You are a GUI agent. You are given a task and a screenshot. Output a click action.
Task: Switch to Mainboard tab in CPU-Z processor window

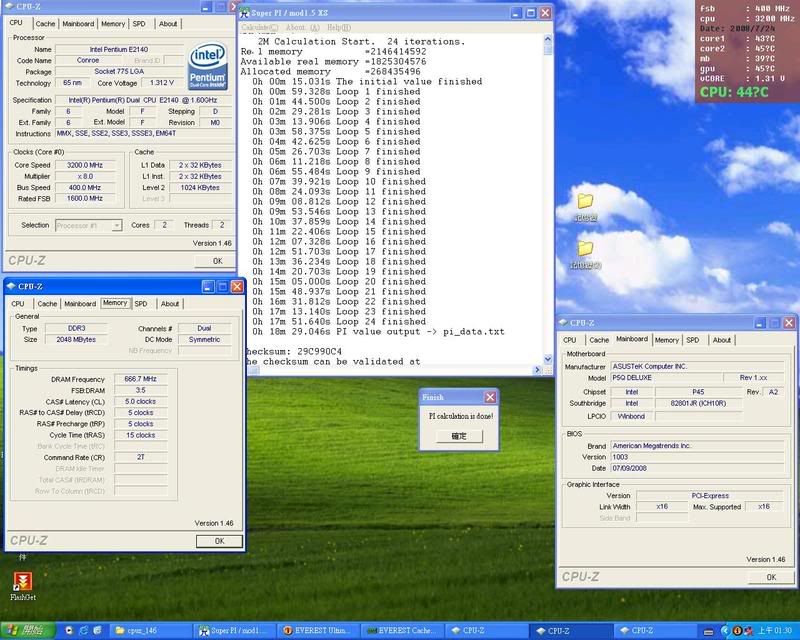tap(78, 24)
